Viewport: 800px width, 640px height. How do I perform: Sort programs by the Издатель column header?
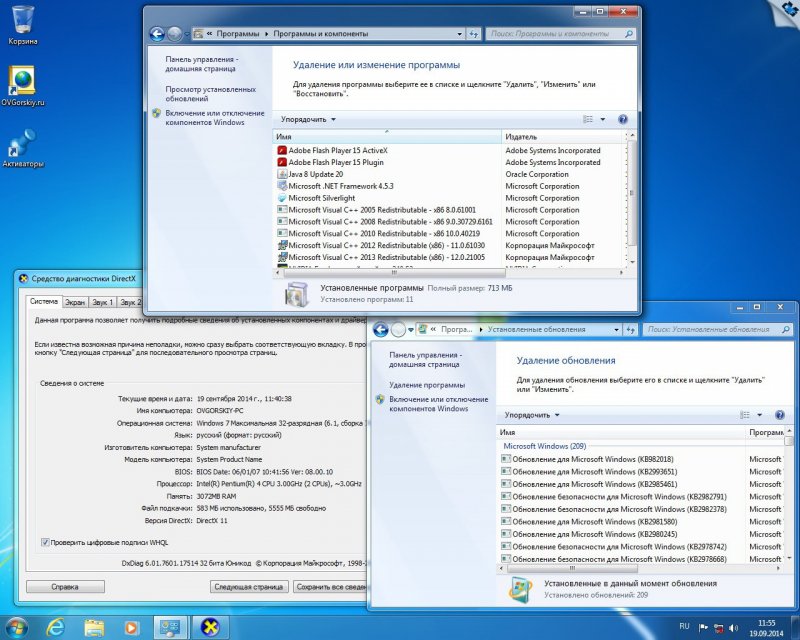click(563, 137)
